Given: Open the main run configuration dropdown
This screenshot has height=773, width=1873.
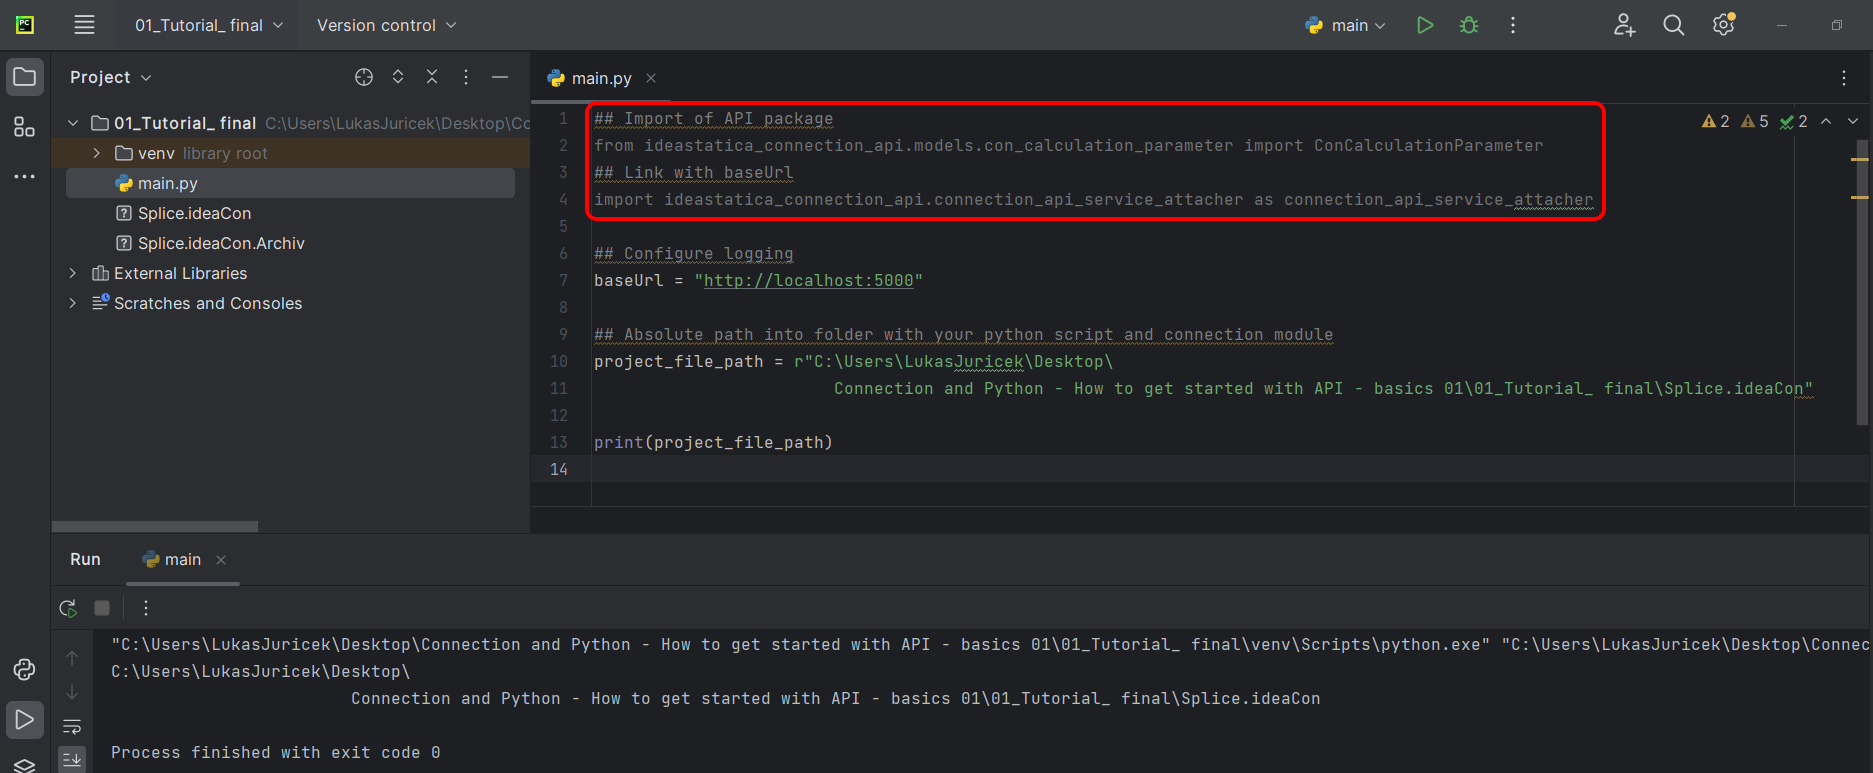Looking at the screenshot, I should [x=1346, y=25].
